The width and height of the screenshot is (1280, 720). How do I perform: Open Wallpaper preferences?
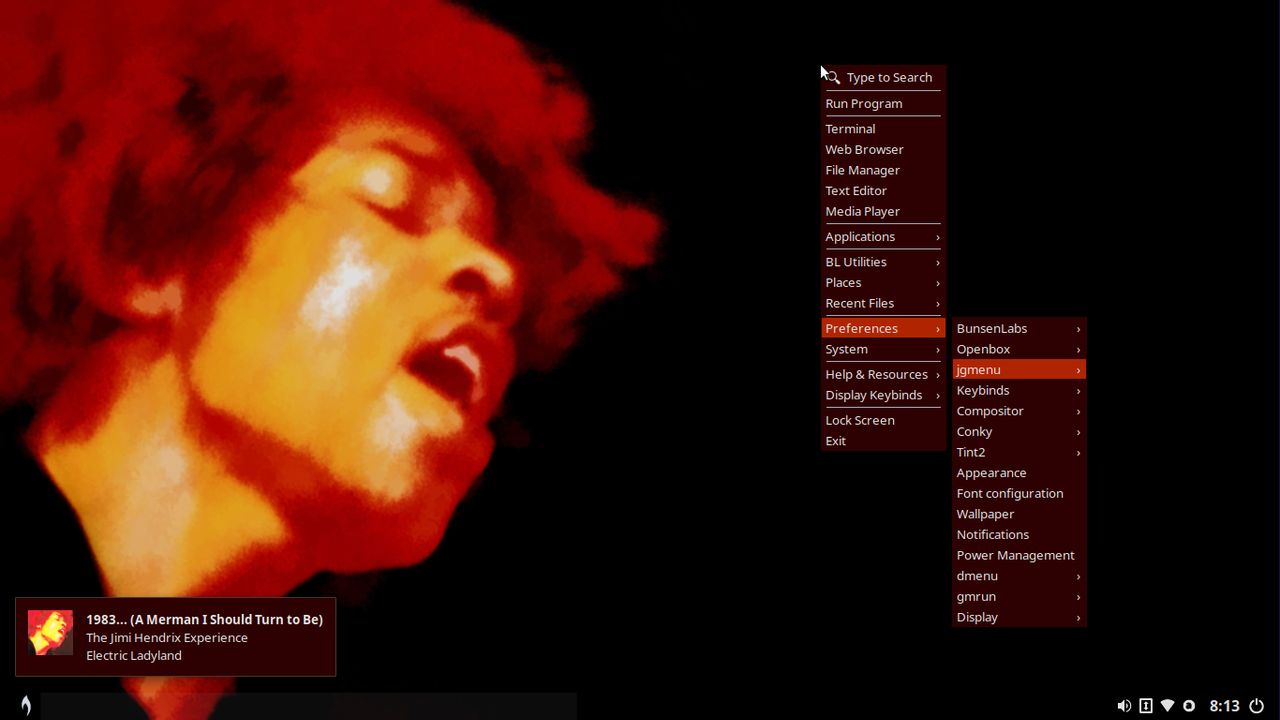(x=1019, y=514)
